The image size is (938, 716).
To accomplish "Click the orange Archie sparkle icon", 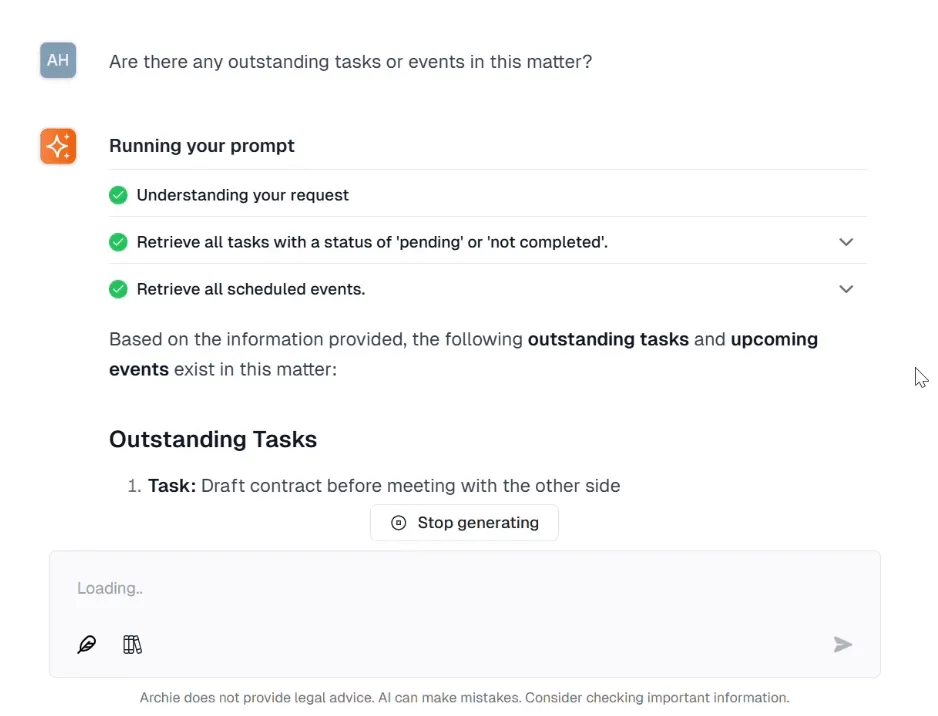I will 58,146.
